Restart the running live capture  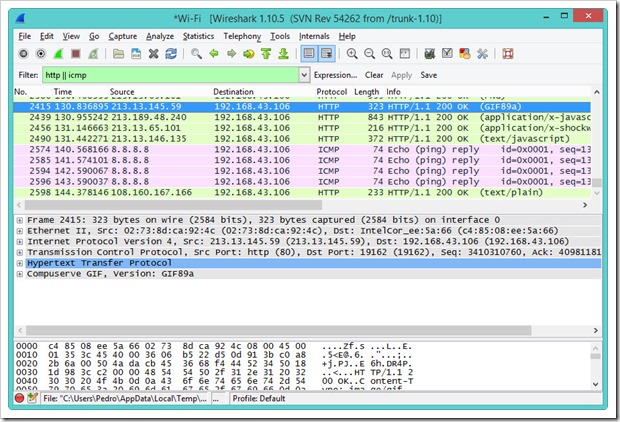click(93, 53)
